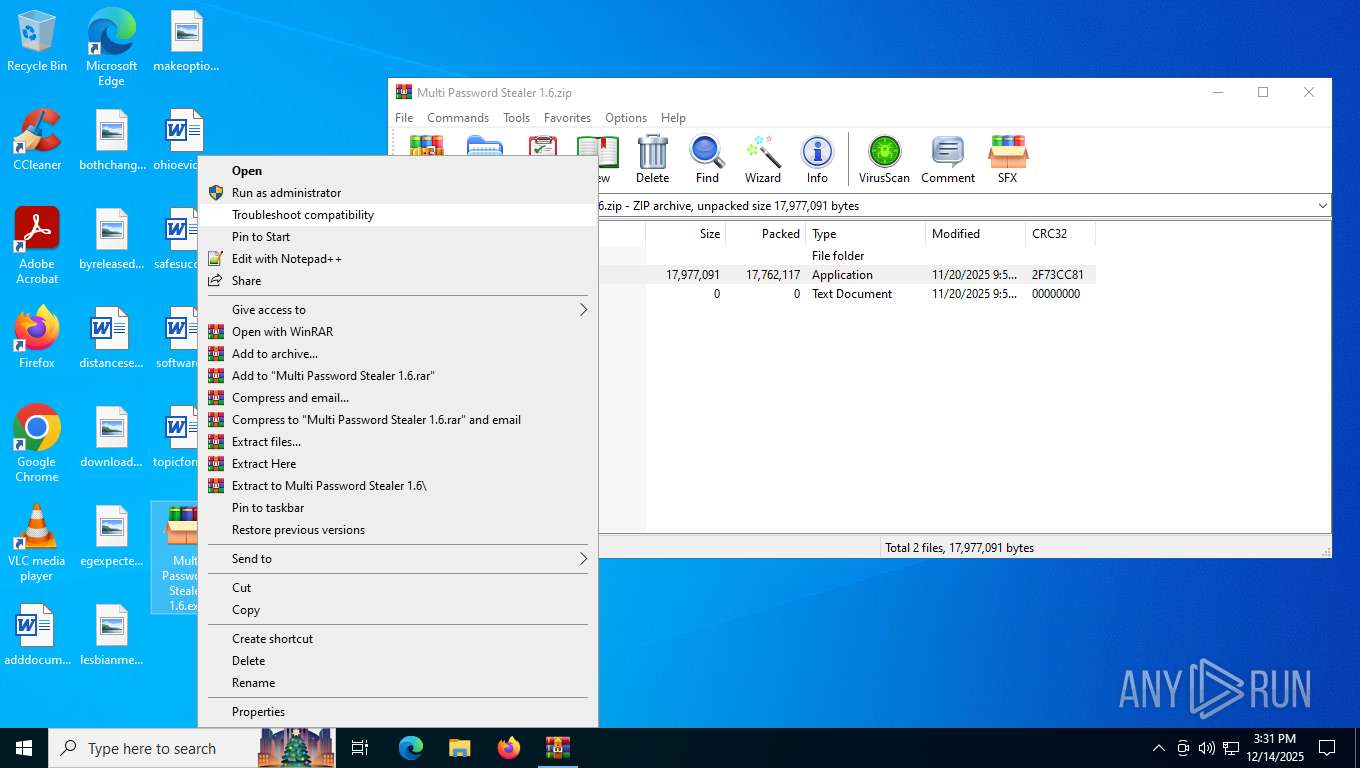Screen dimensions: 1360x768
Task: Create an SFX self-extracting archive
Action: coord(1007,160)
